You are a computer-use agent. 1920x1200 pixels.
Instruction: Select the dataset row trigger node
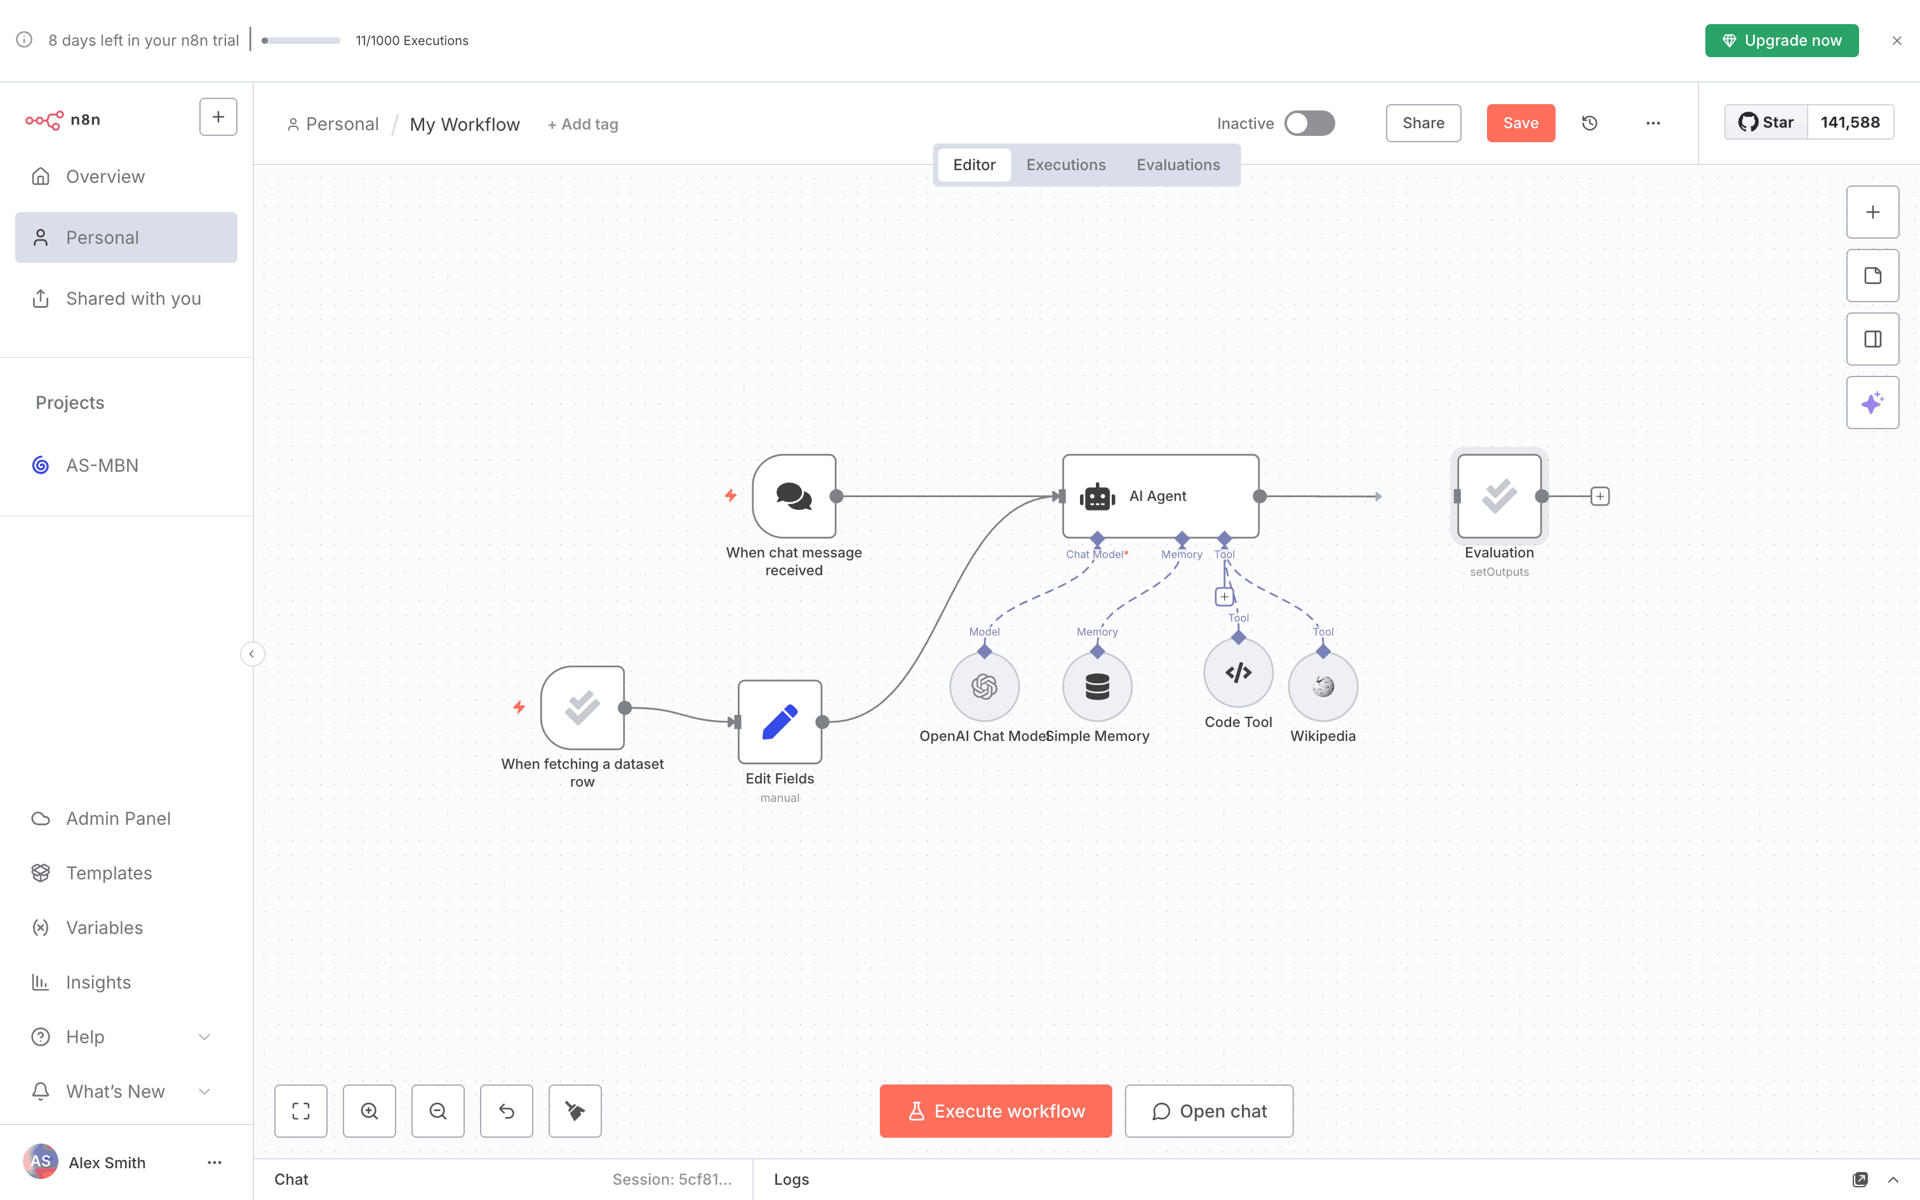582,708
